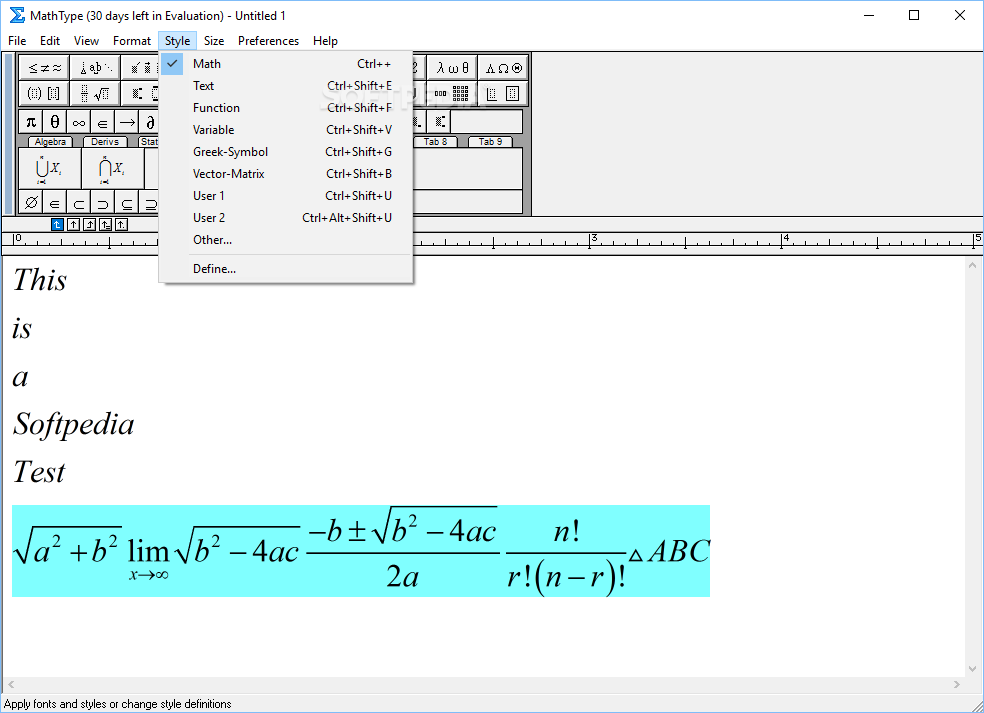Open the spaces and ellipses palette
The height and width of the screenshot is (713, 984).
click(95, 68)
